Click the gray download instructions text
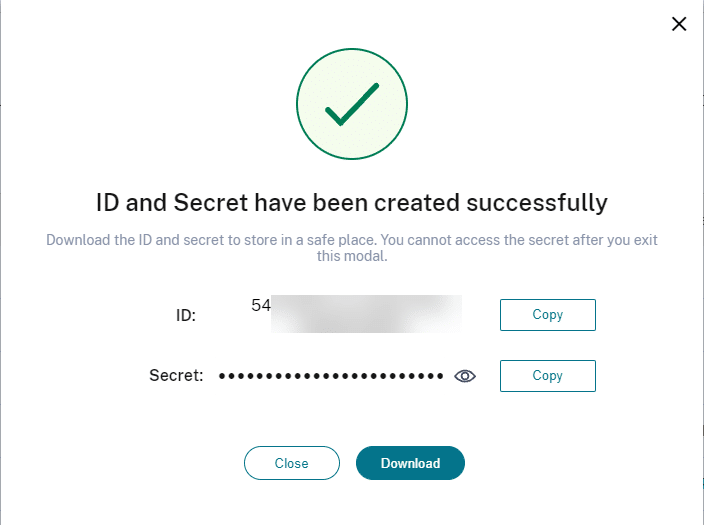This screenshot has height=525, width=704. coord(352,248)
